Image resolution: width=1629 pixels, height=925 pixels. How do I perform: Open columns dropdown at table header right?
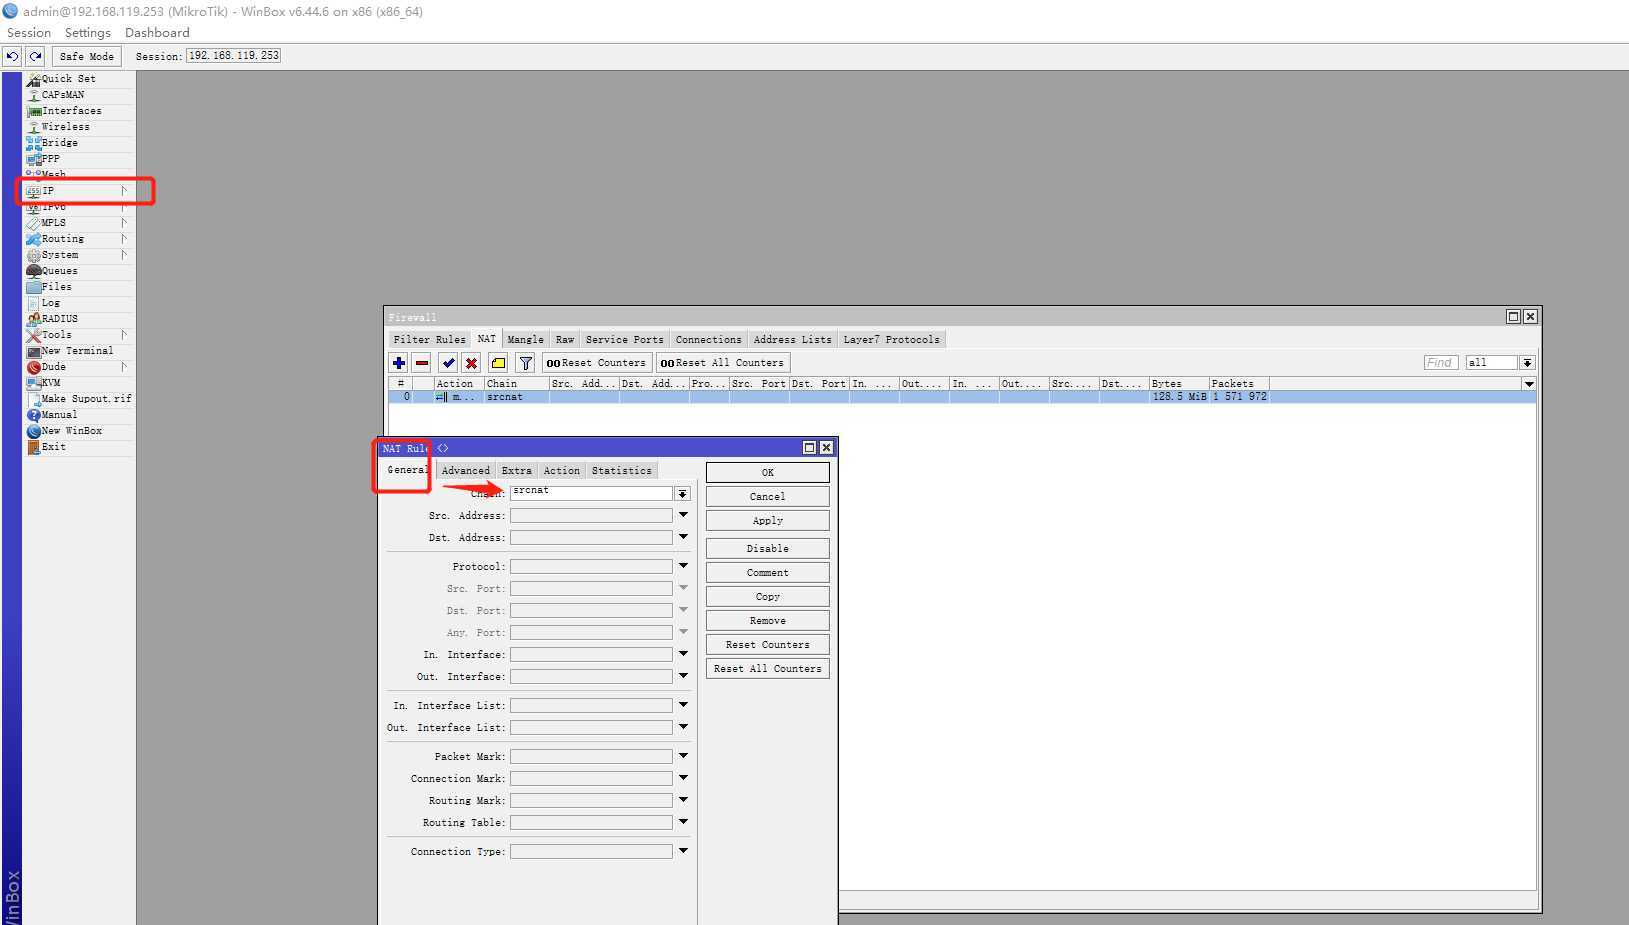(1529, 384)
